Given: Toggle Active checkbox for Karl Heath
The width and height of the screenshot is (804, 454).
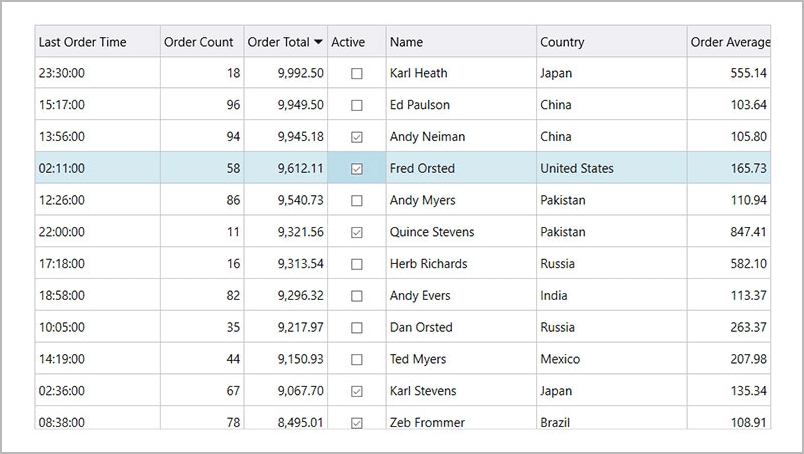Looking at the screenshot, I should click(357, 73).
